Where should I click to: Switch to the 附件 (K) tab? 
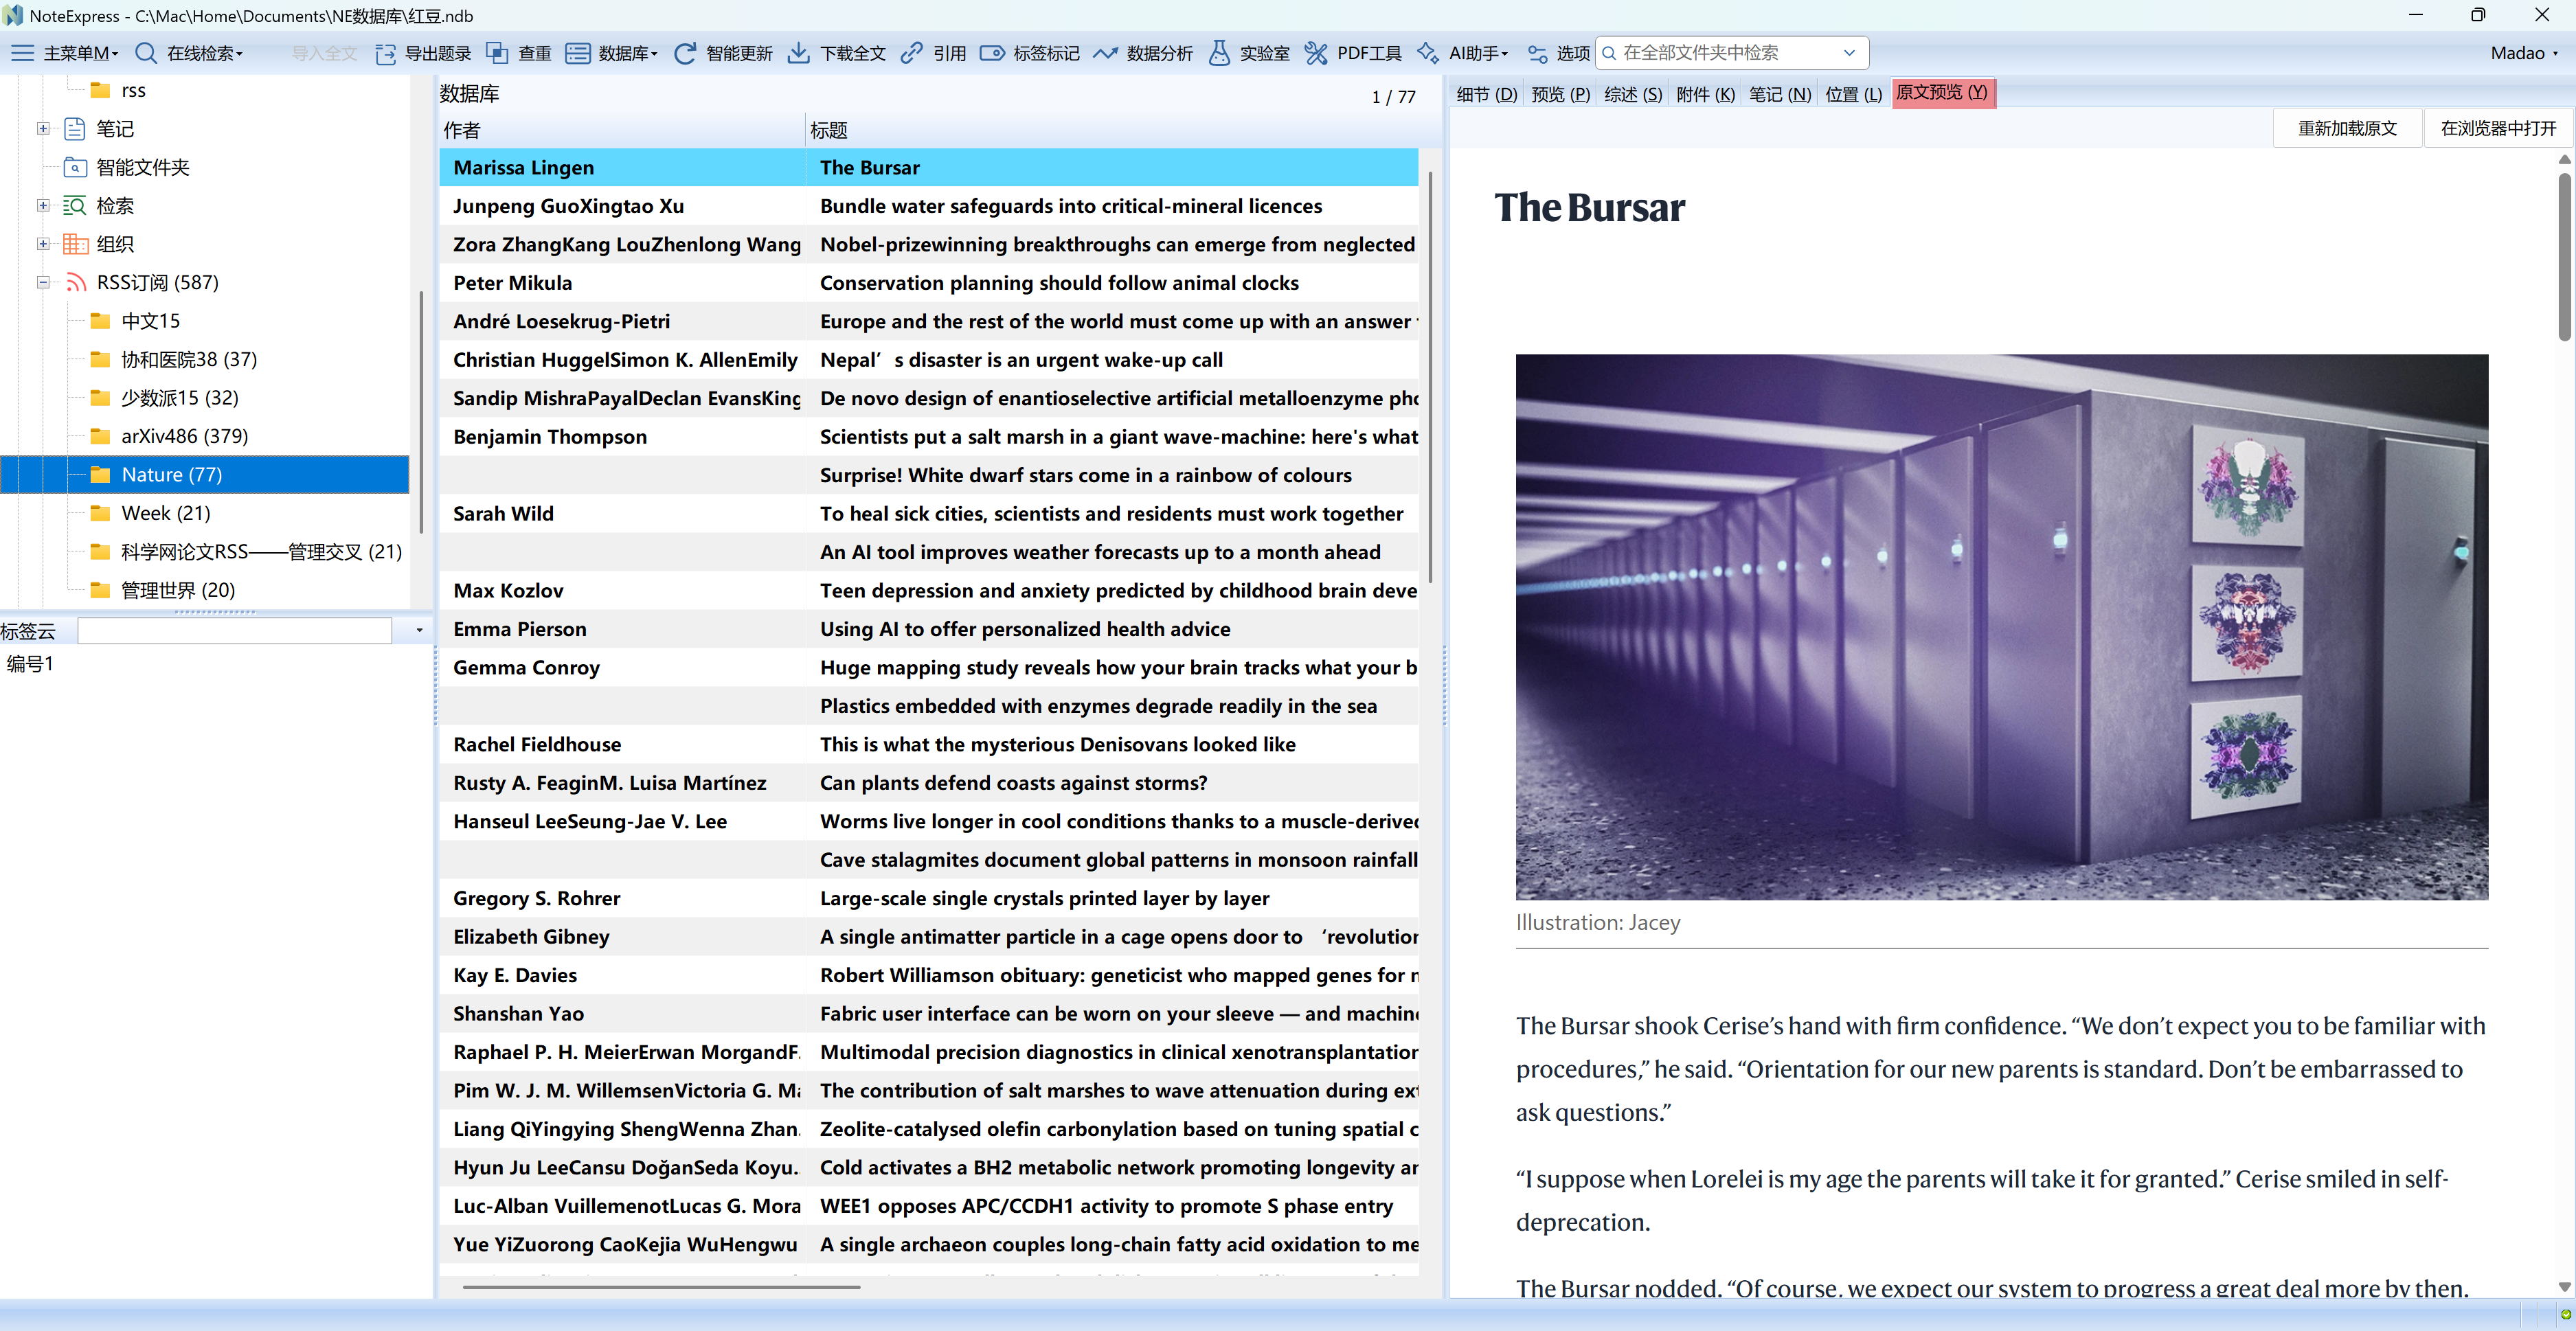click(x=1705, y=94)
